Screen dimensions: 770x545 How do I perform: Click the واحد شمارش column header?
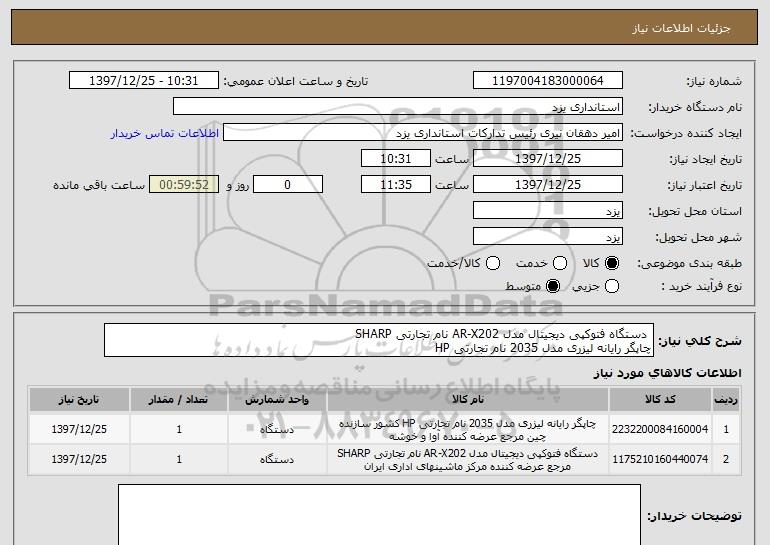pos(277,400)
